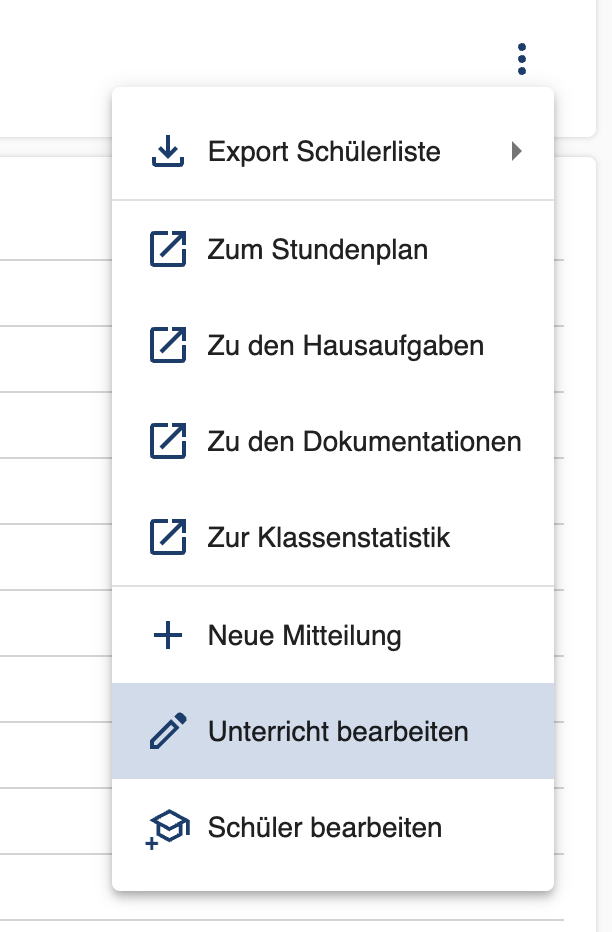Click the plus icon beside Neue Mitteilung

pyautogui.click(x=168, y=635)
